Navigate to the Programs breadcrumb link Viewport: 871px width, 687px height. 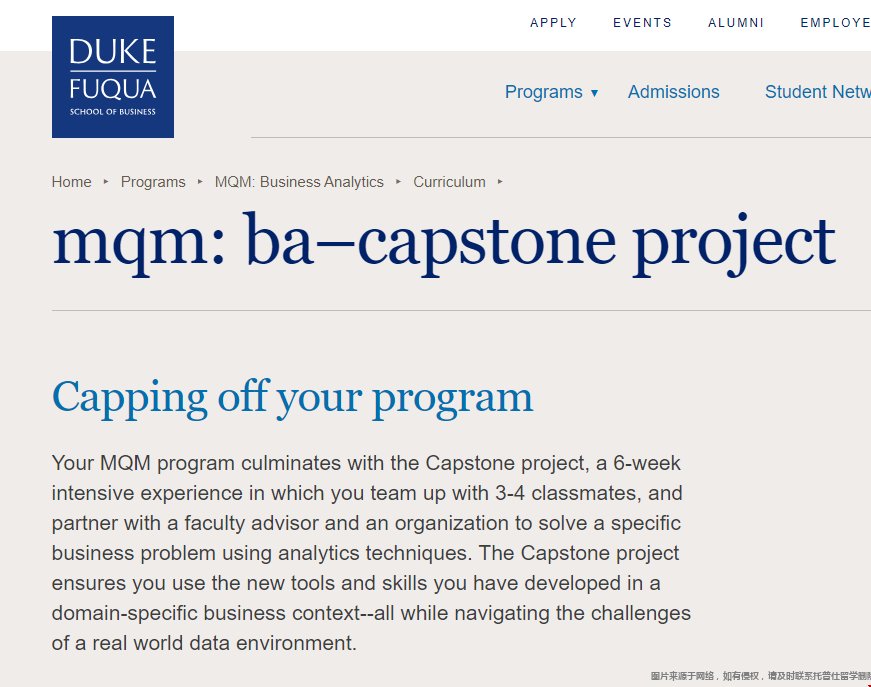[153, 182]
